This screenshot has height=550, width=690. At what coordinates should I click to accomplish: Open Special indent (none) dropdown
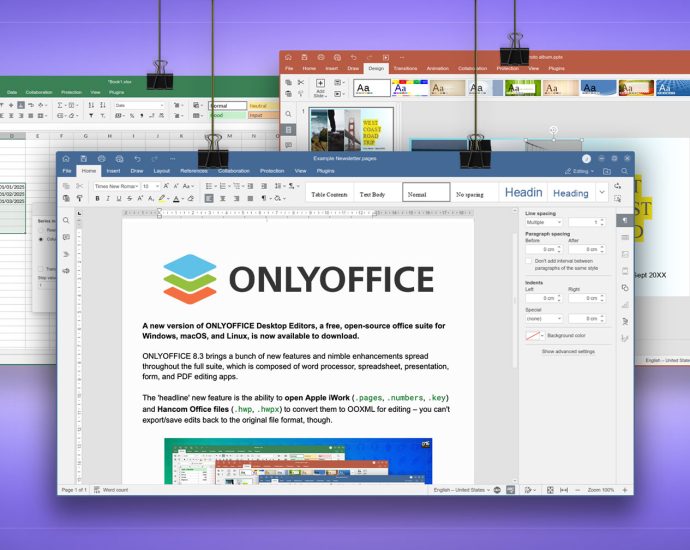544,319
